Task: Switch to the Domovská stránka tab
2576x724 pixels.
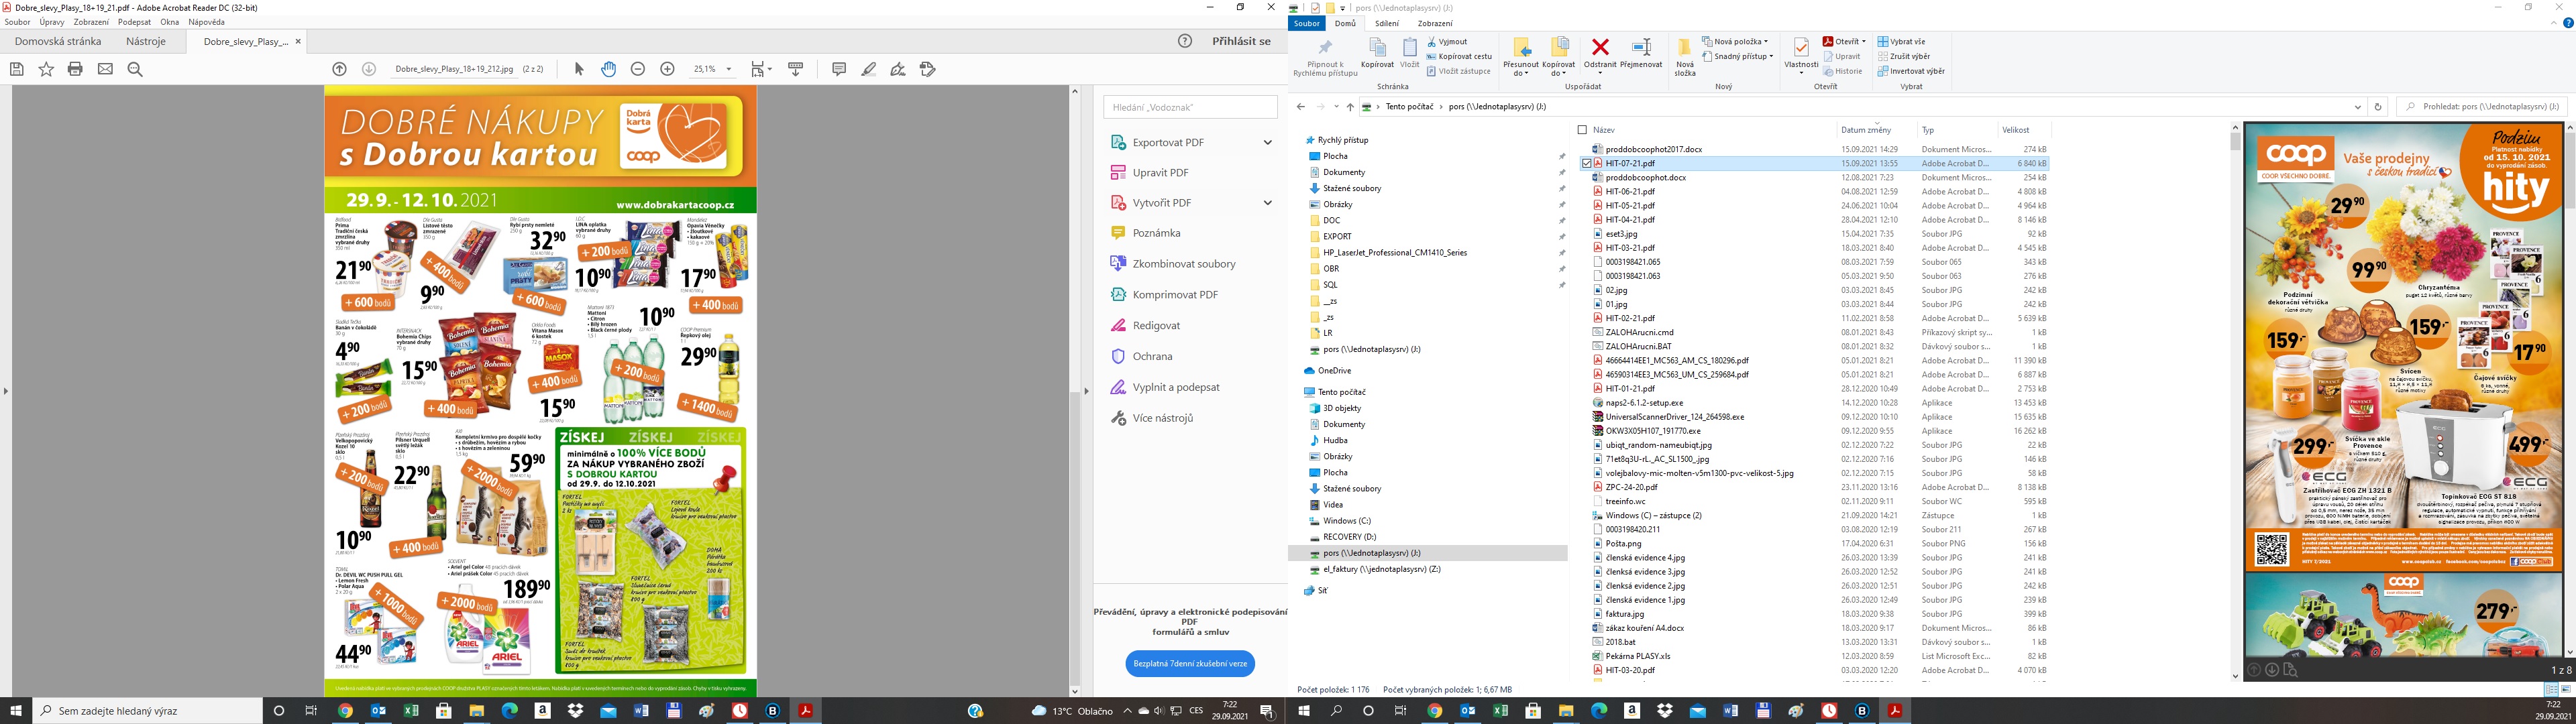Action: (x=58, y=42)
